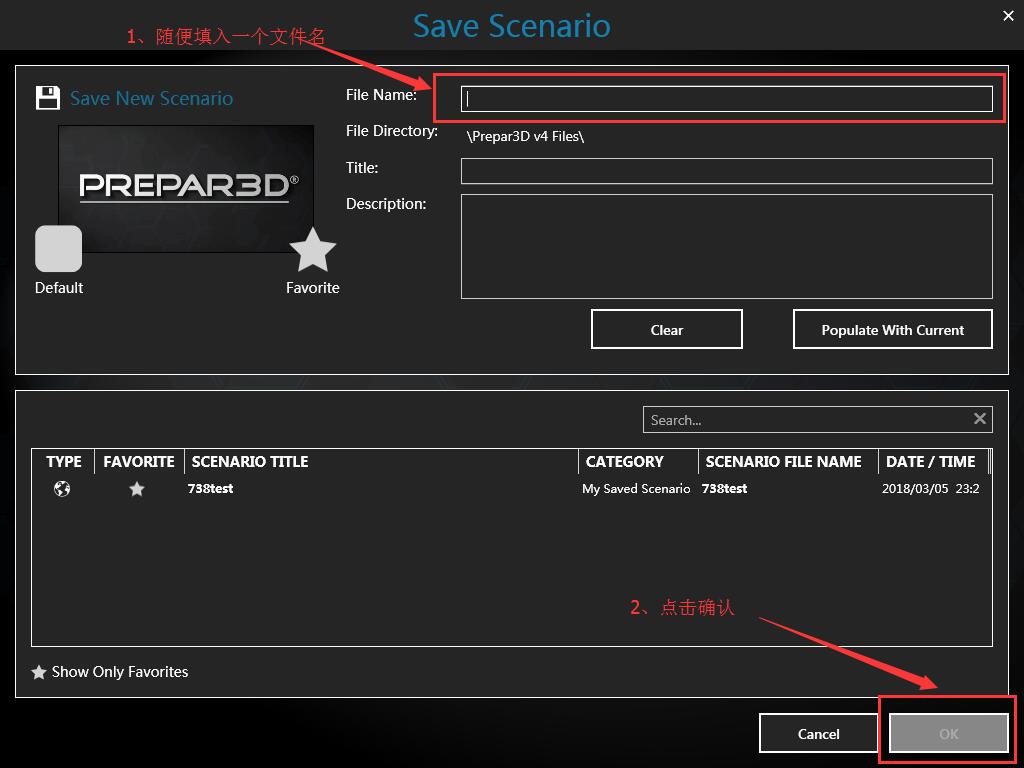Image resolution: width=1024 pixels, height=768 pixels.
Task: Click the Description text area
Action: tap(727, 246)
